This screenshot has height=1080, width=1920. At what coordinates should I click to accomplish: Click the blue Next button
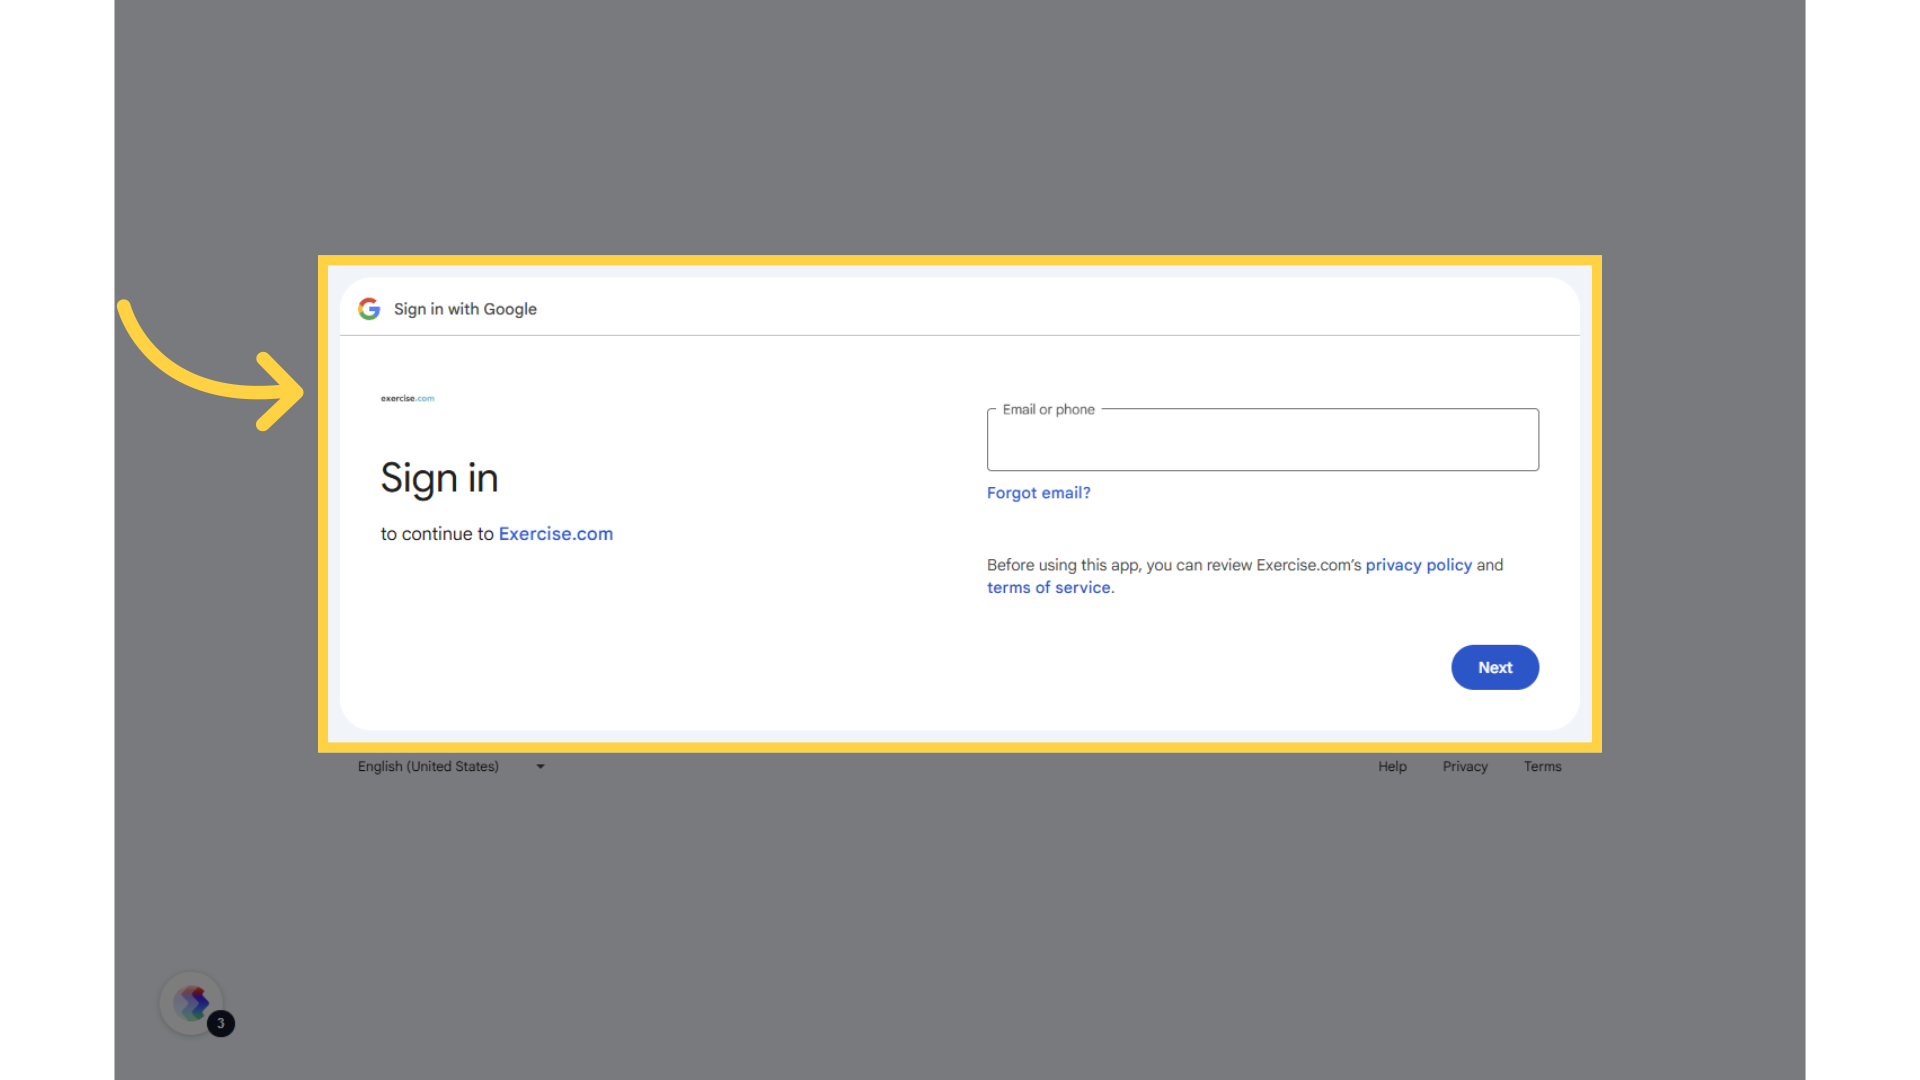[x=1495, y=667]
